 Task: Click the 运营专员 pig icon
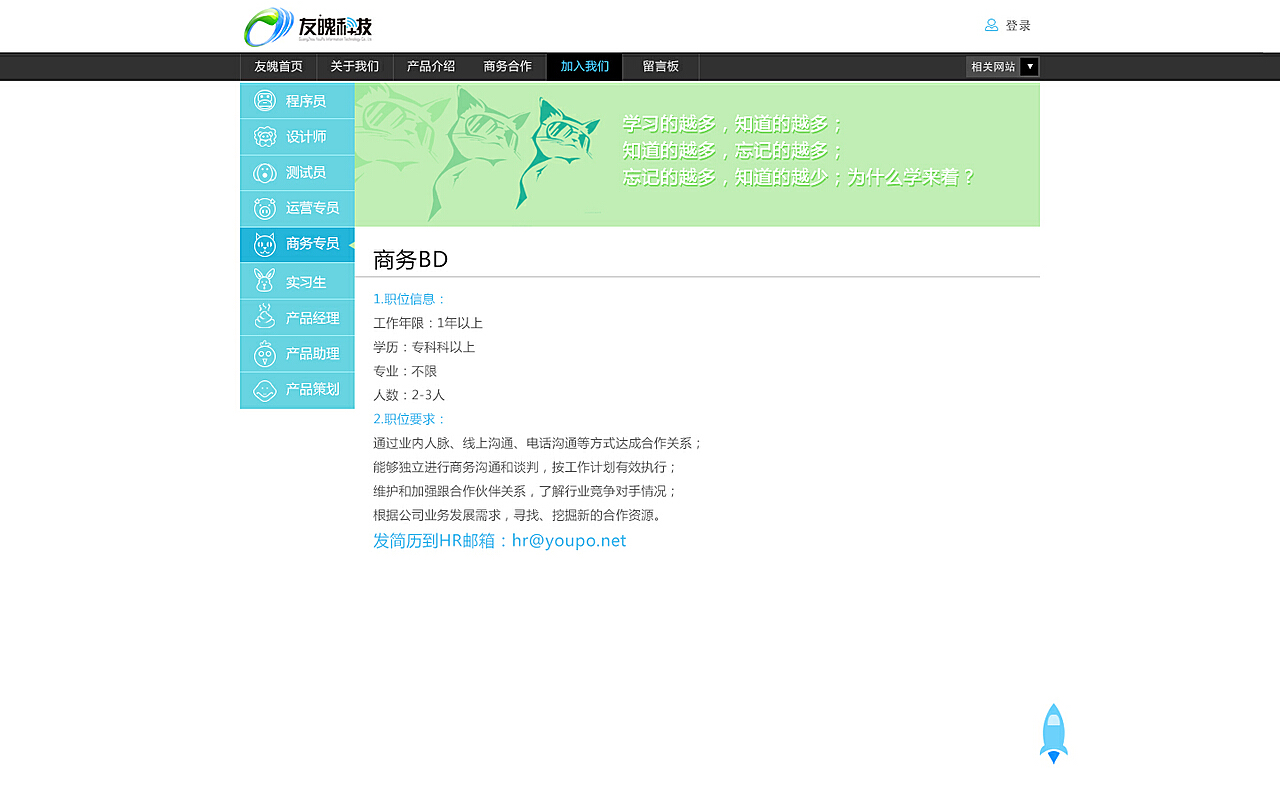point(265,208)
